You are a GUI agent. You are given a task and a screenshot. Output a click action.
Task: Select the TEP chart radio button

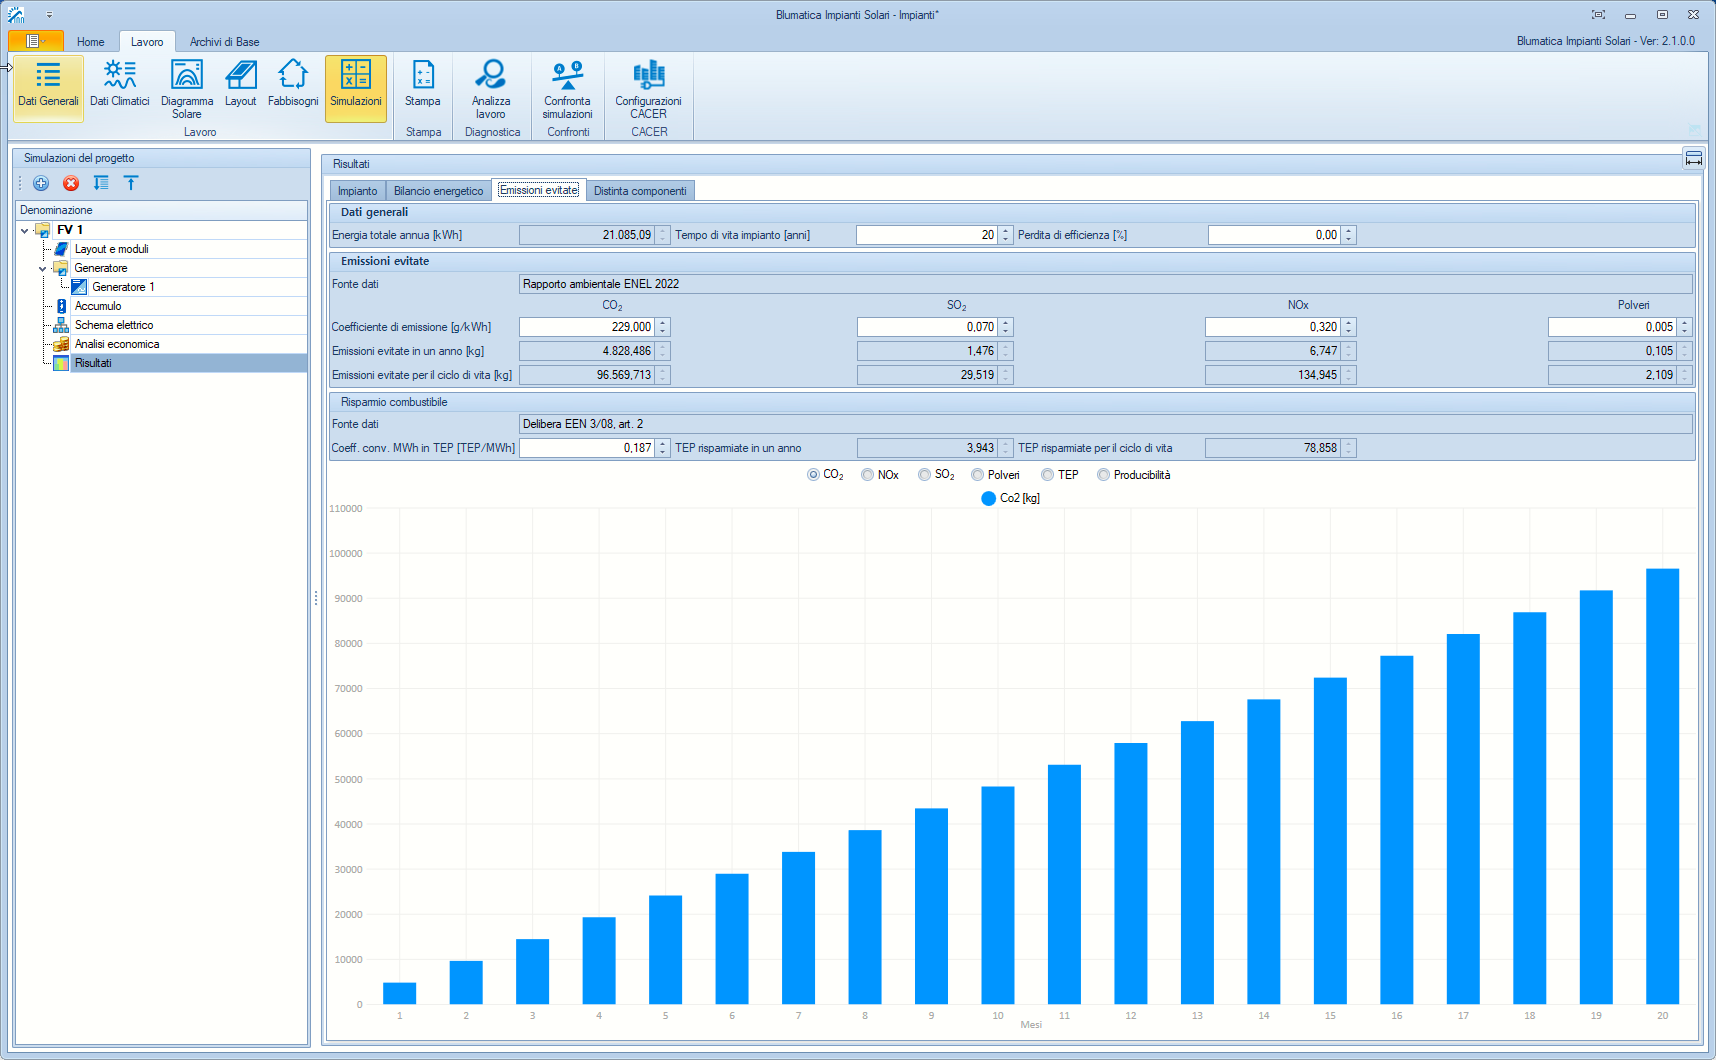1048,475
